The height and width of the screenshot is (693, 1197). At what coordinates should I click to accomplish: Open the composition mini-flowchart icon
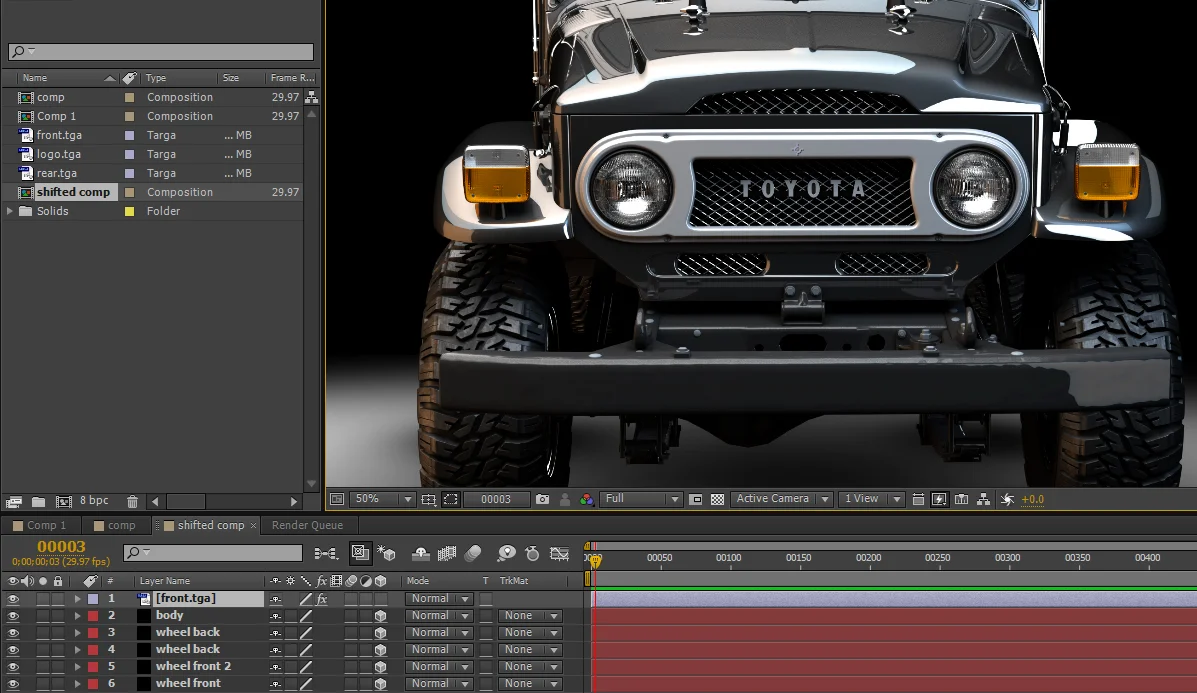tap(326, 553)
